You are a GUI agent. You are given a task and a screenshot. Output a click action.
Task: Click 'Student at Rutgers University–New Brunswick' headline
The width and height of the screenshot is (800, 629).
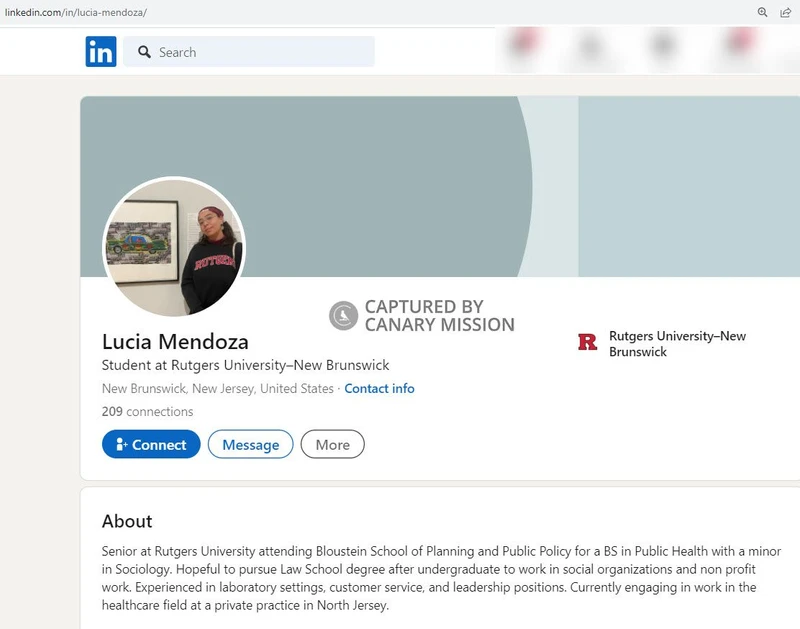245,365
